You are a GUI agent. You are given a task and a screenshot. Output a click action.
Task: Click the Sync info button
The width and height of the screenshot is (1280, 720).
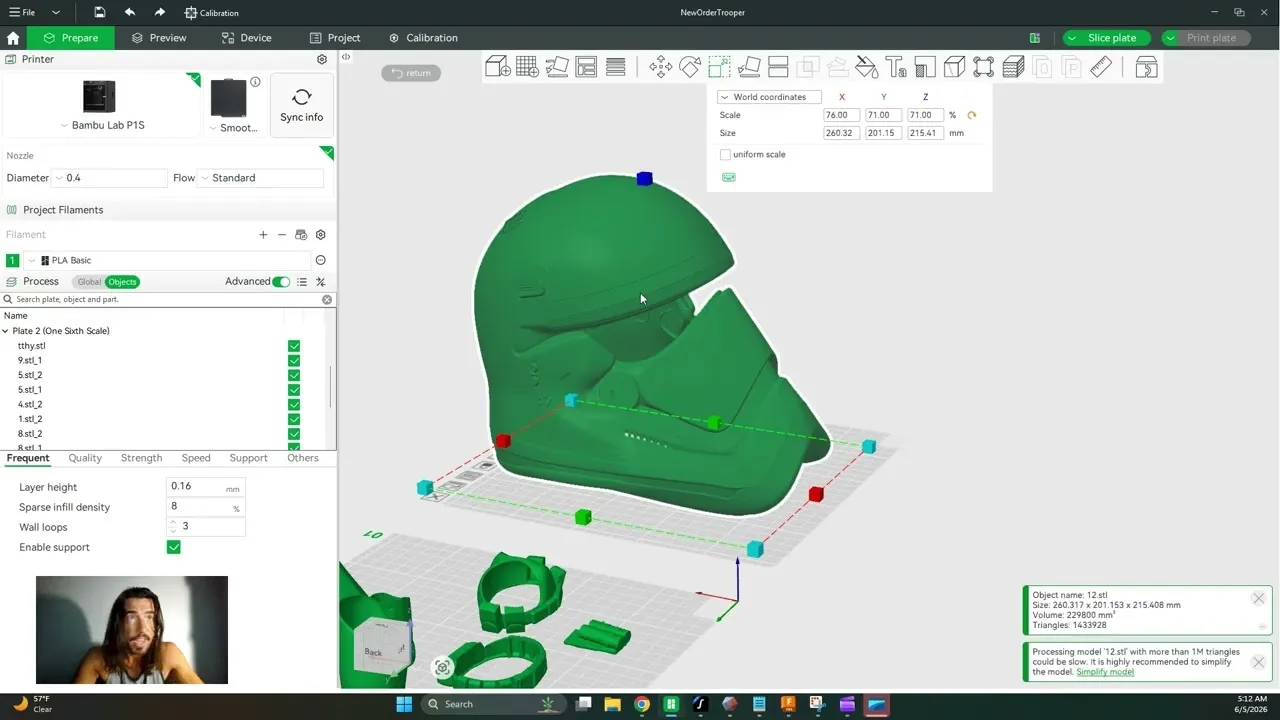click(x=302, y=105)
